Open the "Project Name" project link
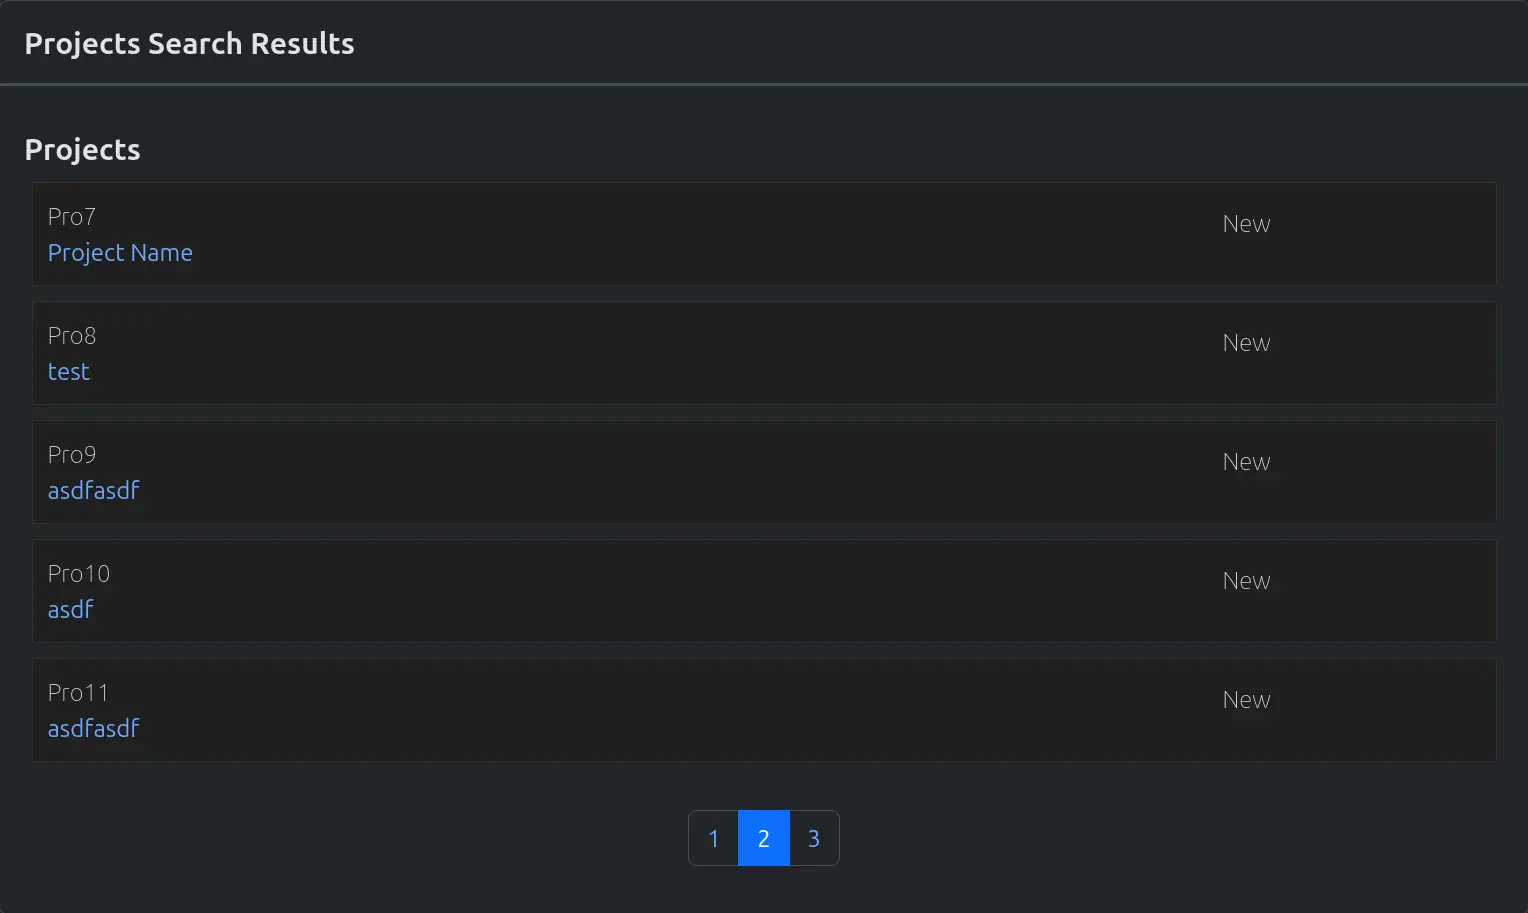 [x=120, y=253]
